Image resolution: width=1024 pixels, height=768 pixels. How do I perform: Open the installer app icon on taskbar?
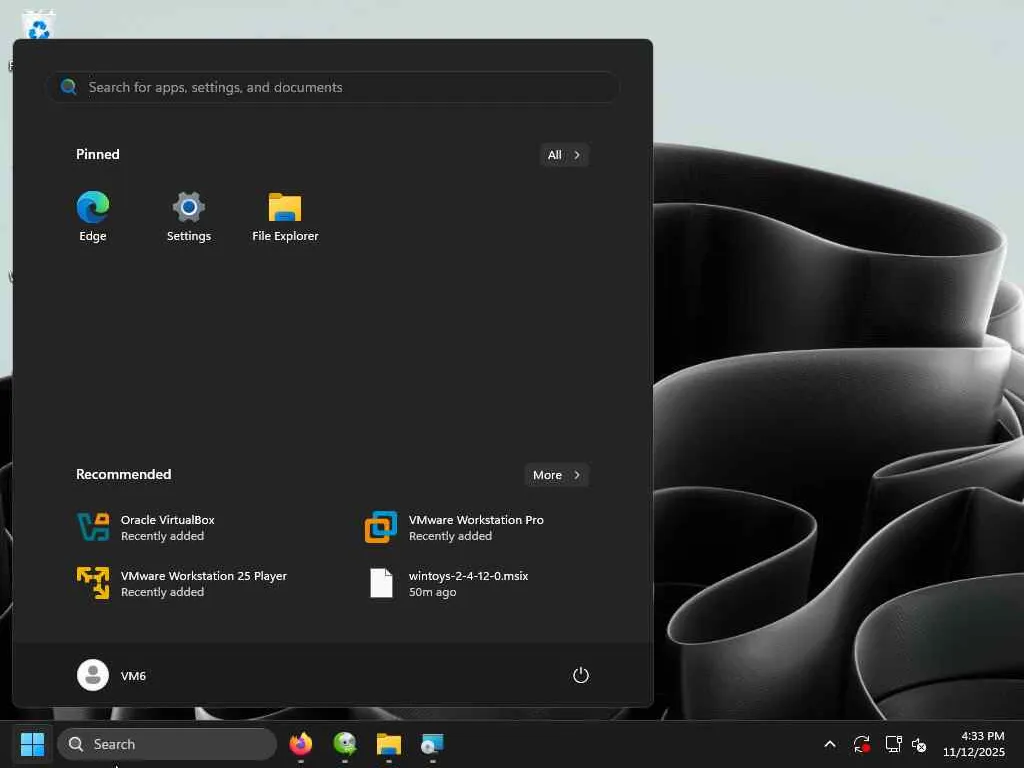tap(432, 744)
